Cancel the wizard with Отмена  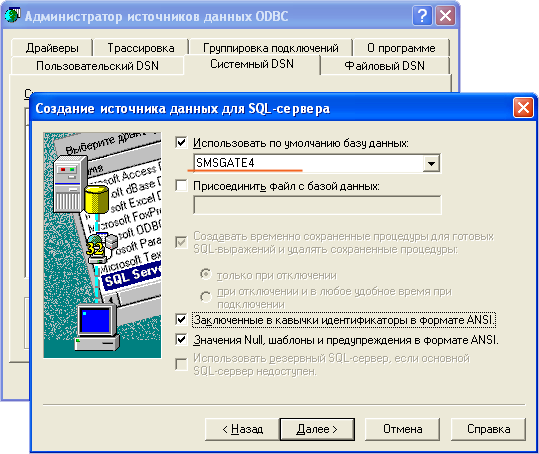[403, 429]
